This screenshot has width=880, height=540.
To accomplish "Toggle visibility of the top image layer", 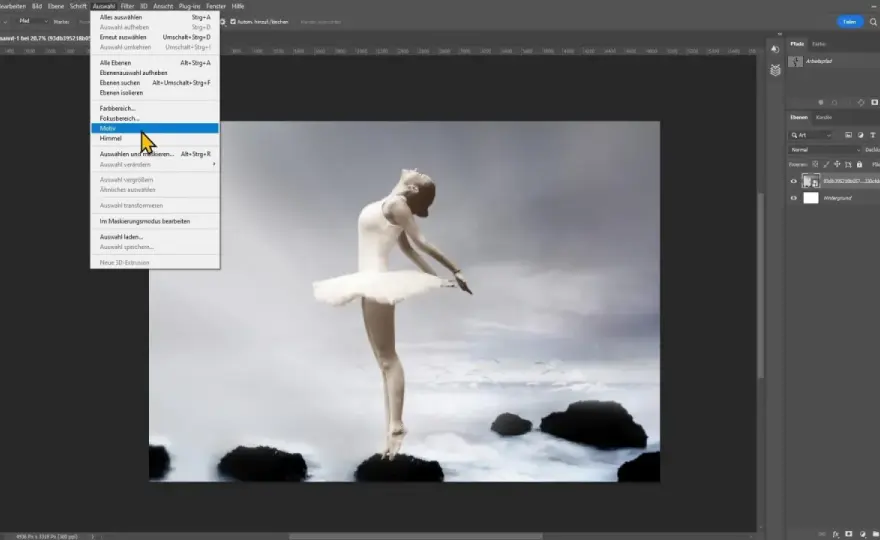I will [794, 181].
